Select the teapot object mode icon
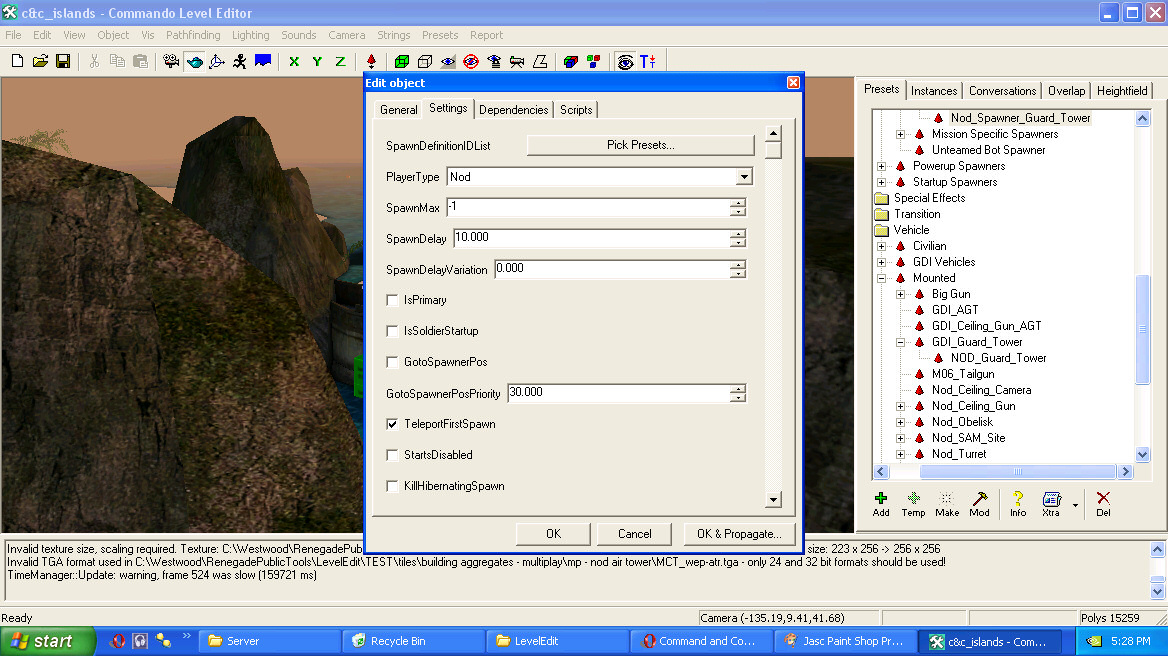Screen dimensions: 1168x656 (x=194, y=61)
